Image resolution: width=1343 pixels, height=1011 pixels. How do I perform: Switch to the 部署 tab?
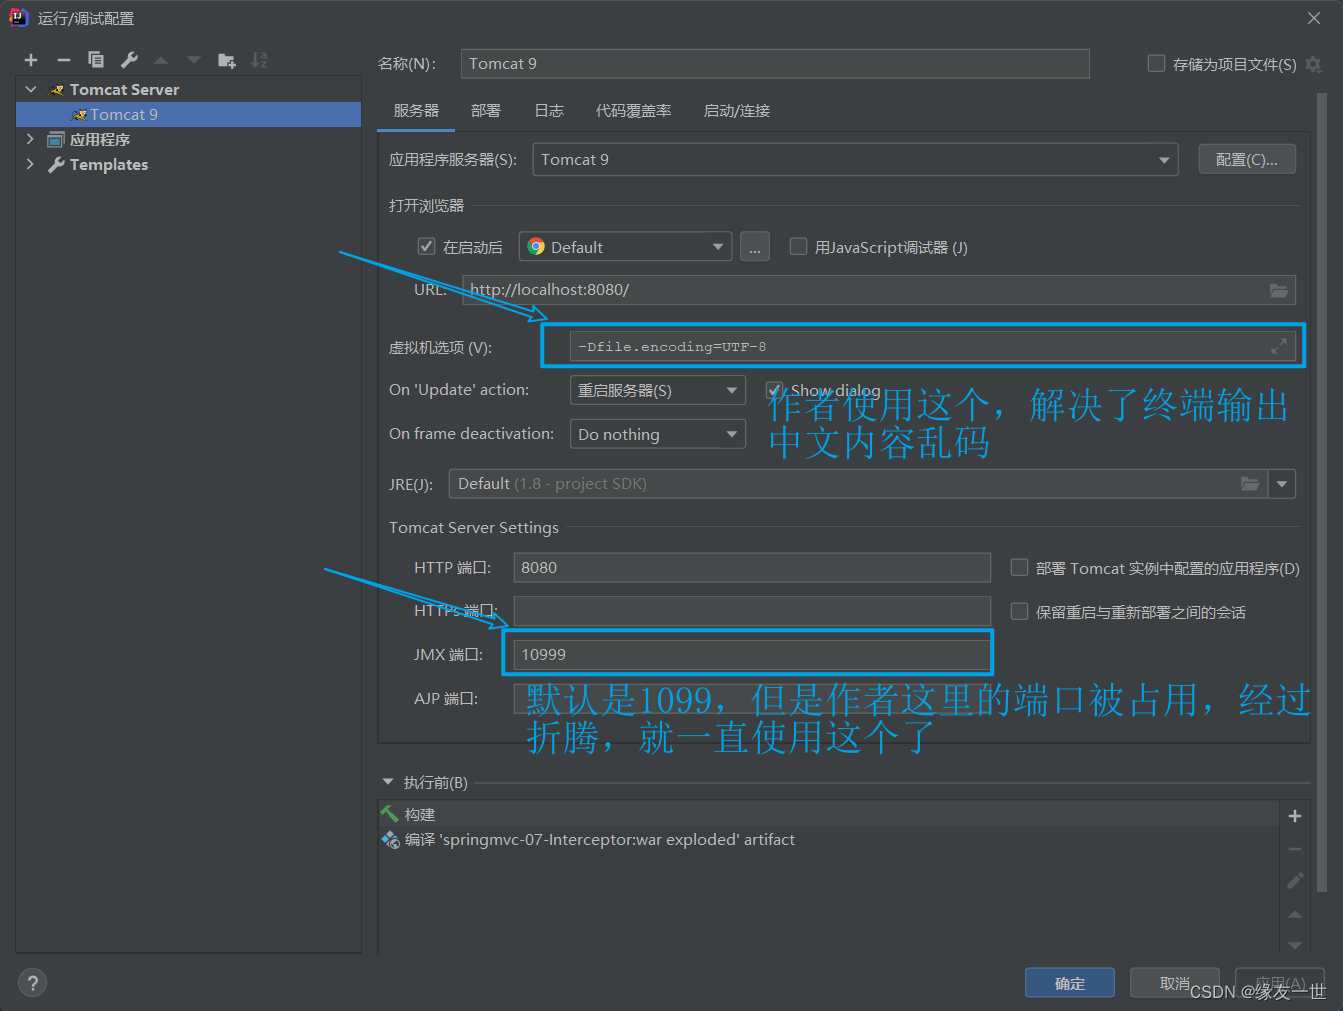[486, 111]
